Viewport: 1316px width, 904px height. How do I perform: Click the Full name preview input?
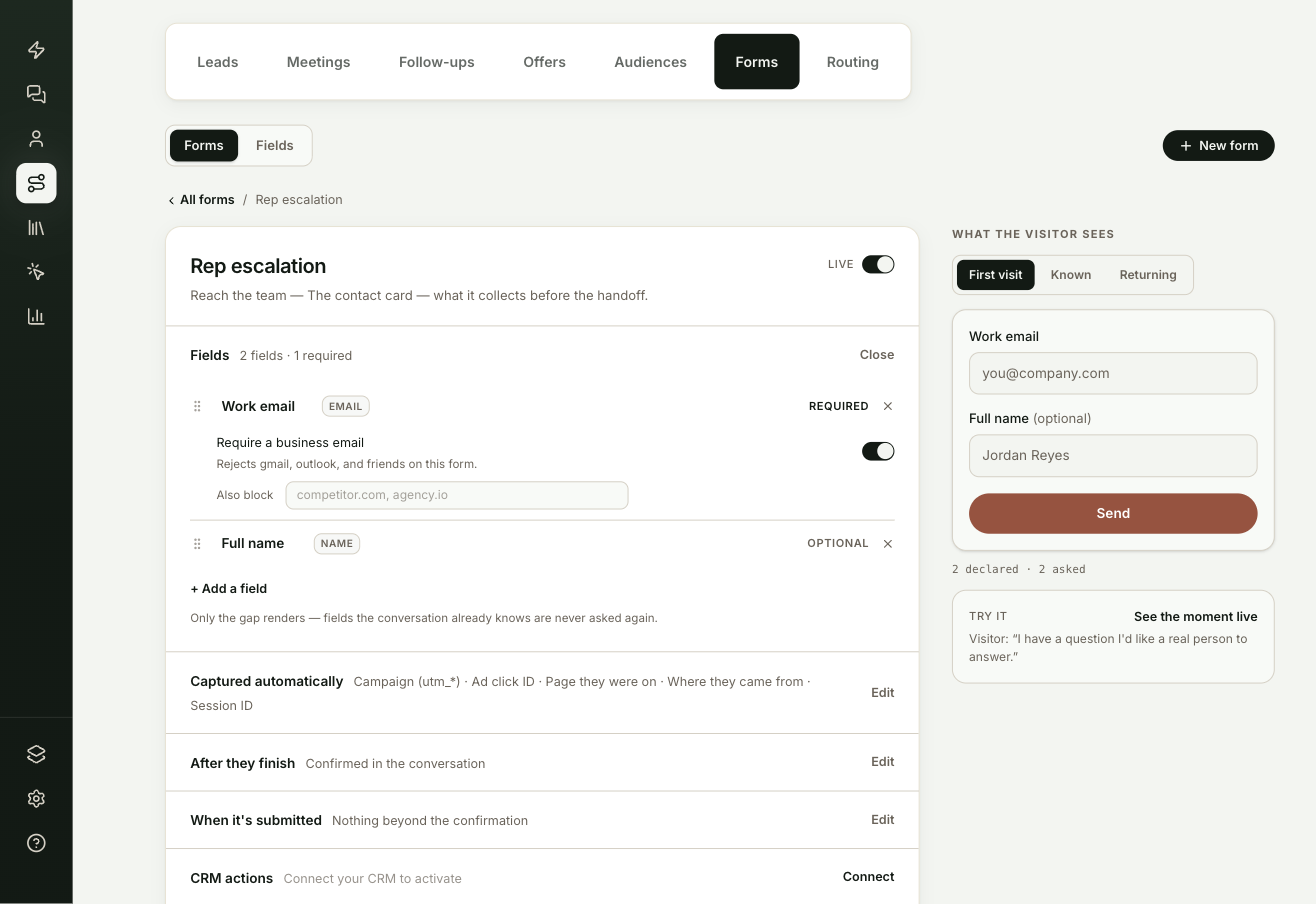[1113, 455]
